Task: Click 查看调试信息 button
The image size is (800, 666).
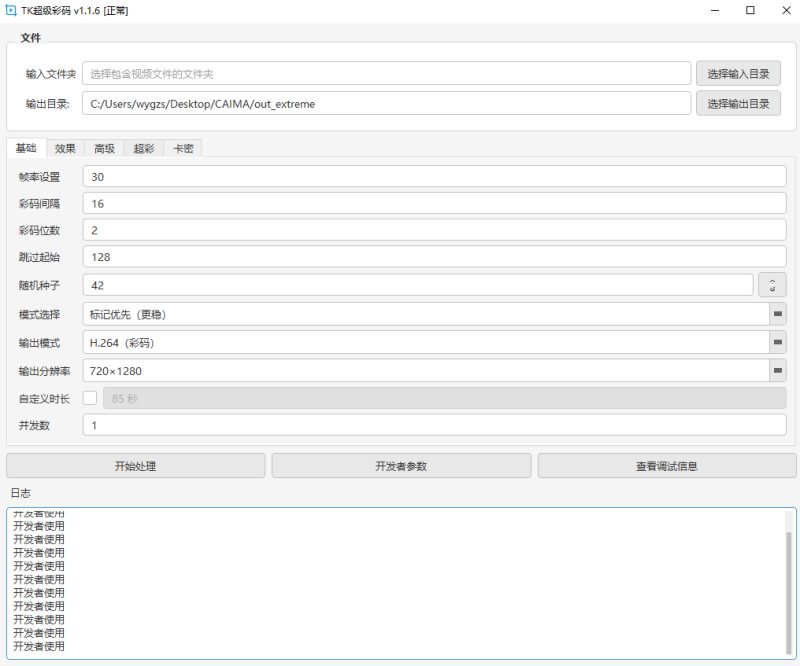Action: 666,466
